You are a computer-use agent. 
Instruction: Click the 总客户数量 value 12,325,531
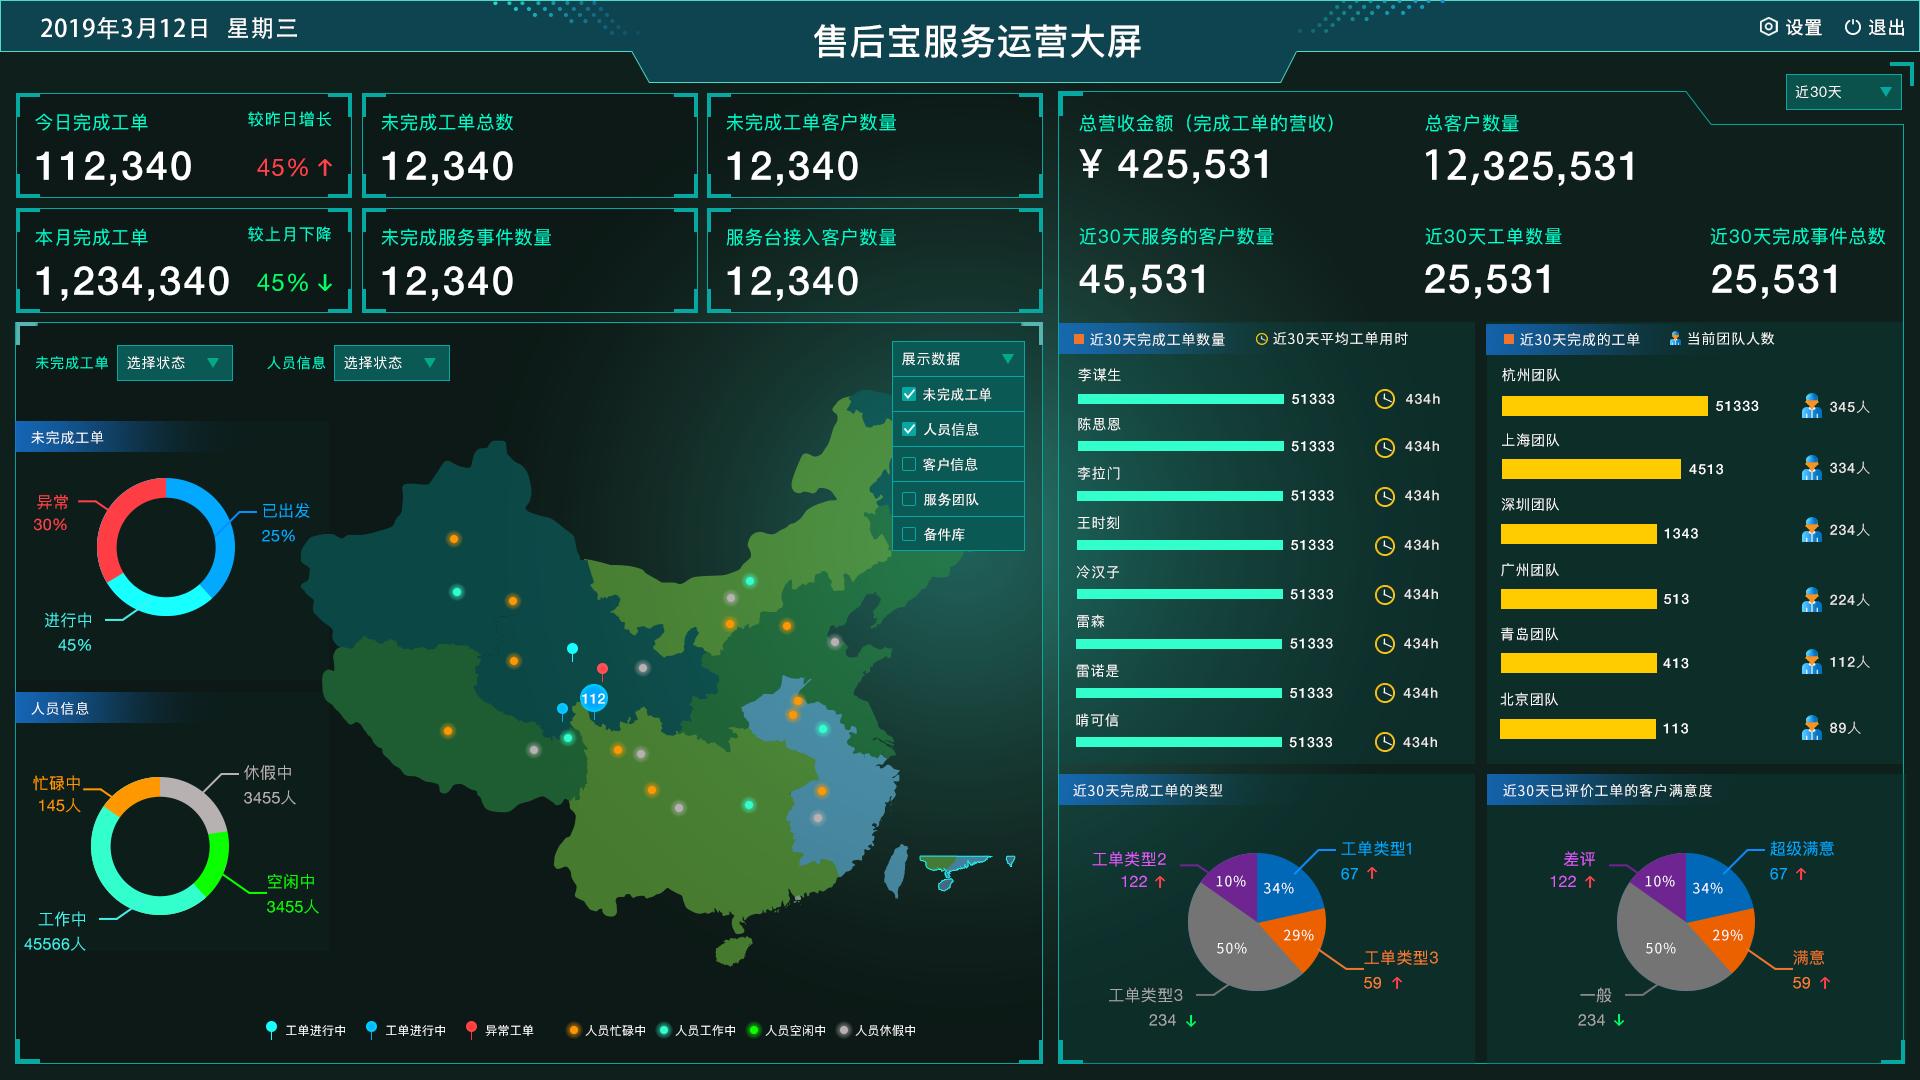tap(1531, 166)
